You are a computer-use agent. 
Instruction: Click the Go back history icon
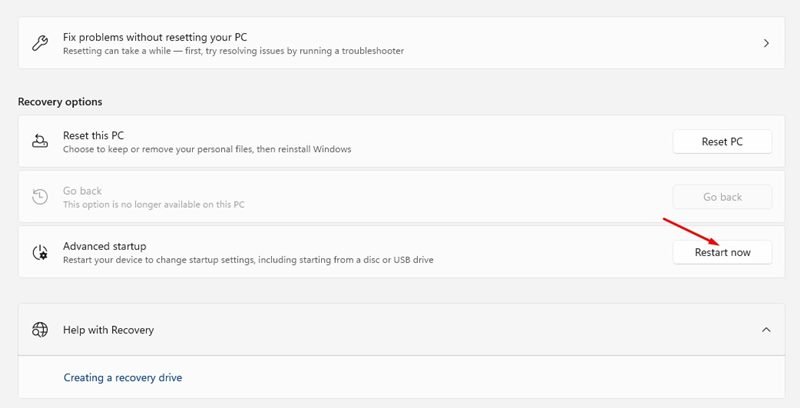(40, 197)
